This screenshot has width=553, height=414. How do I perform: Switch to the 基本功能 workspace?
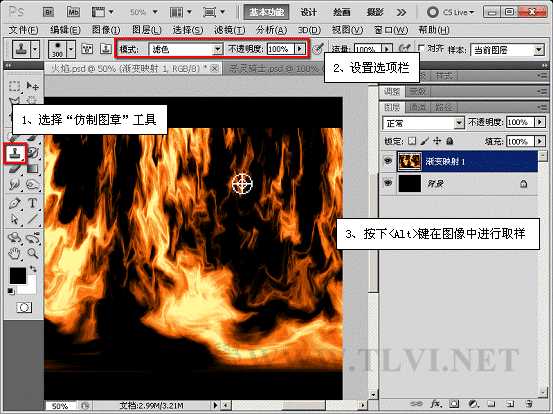[266, 12]
